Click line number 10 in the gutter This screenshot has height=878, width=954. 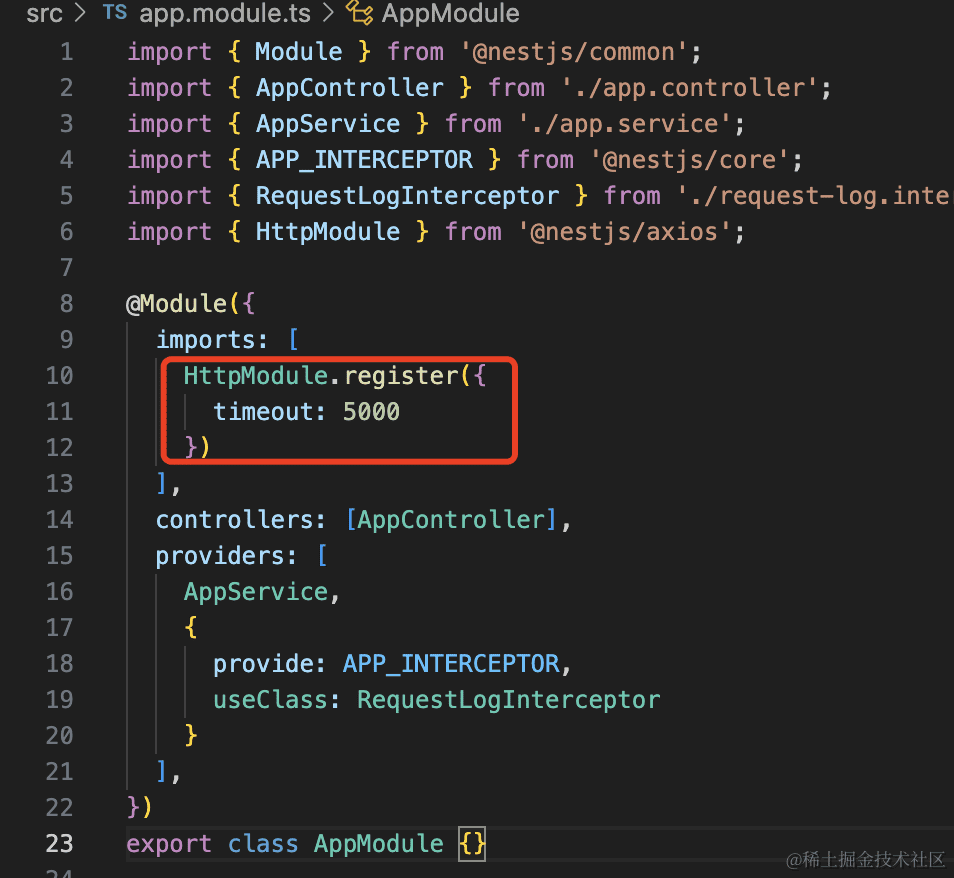click(x=59, y=375)
